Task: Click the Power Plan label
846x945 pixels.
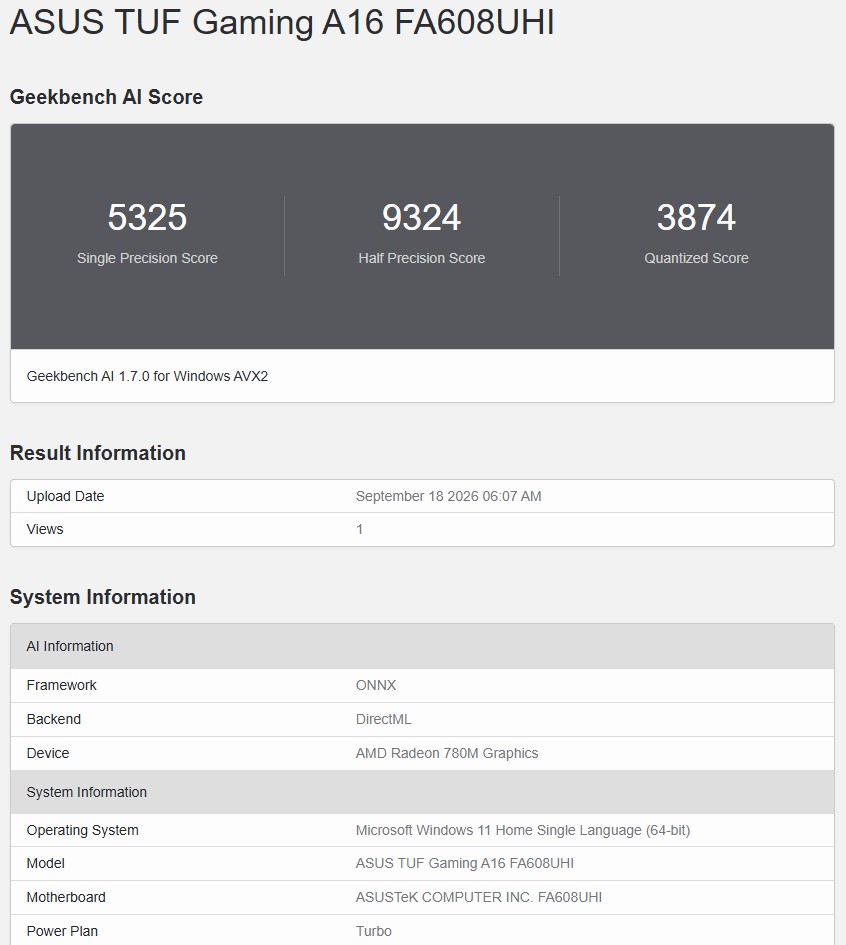Action: click(x=62, y=931)
